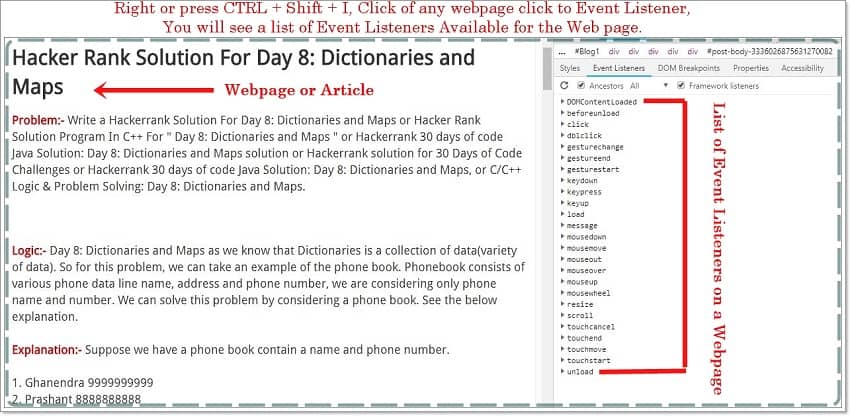This screenshot has width=850, height=416.
Task: Click the Problem:- heading text
Action: pyautogui.click(x=38, y=120)
